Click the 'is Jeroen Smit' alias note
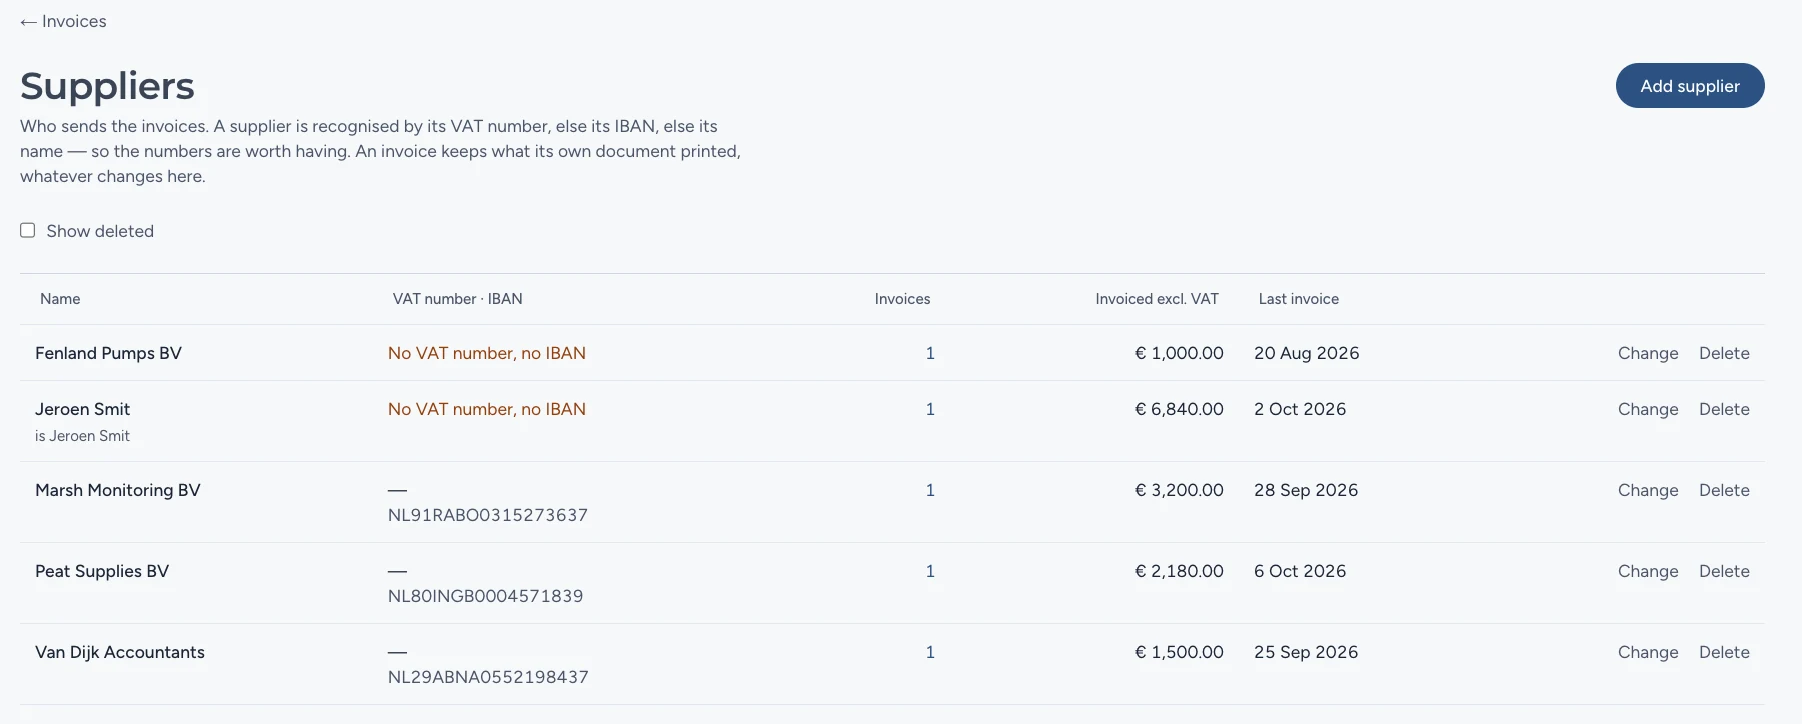 pyautogui.click(x=82, y=436)
